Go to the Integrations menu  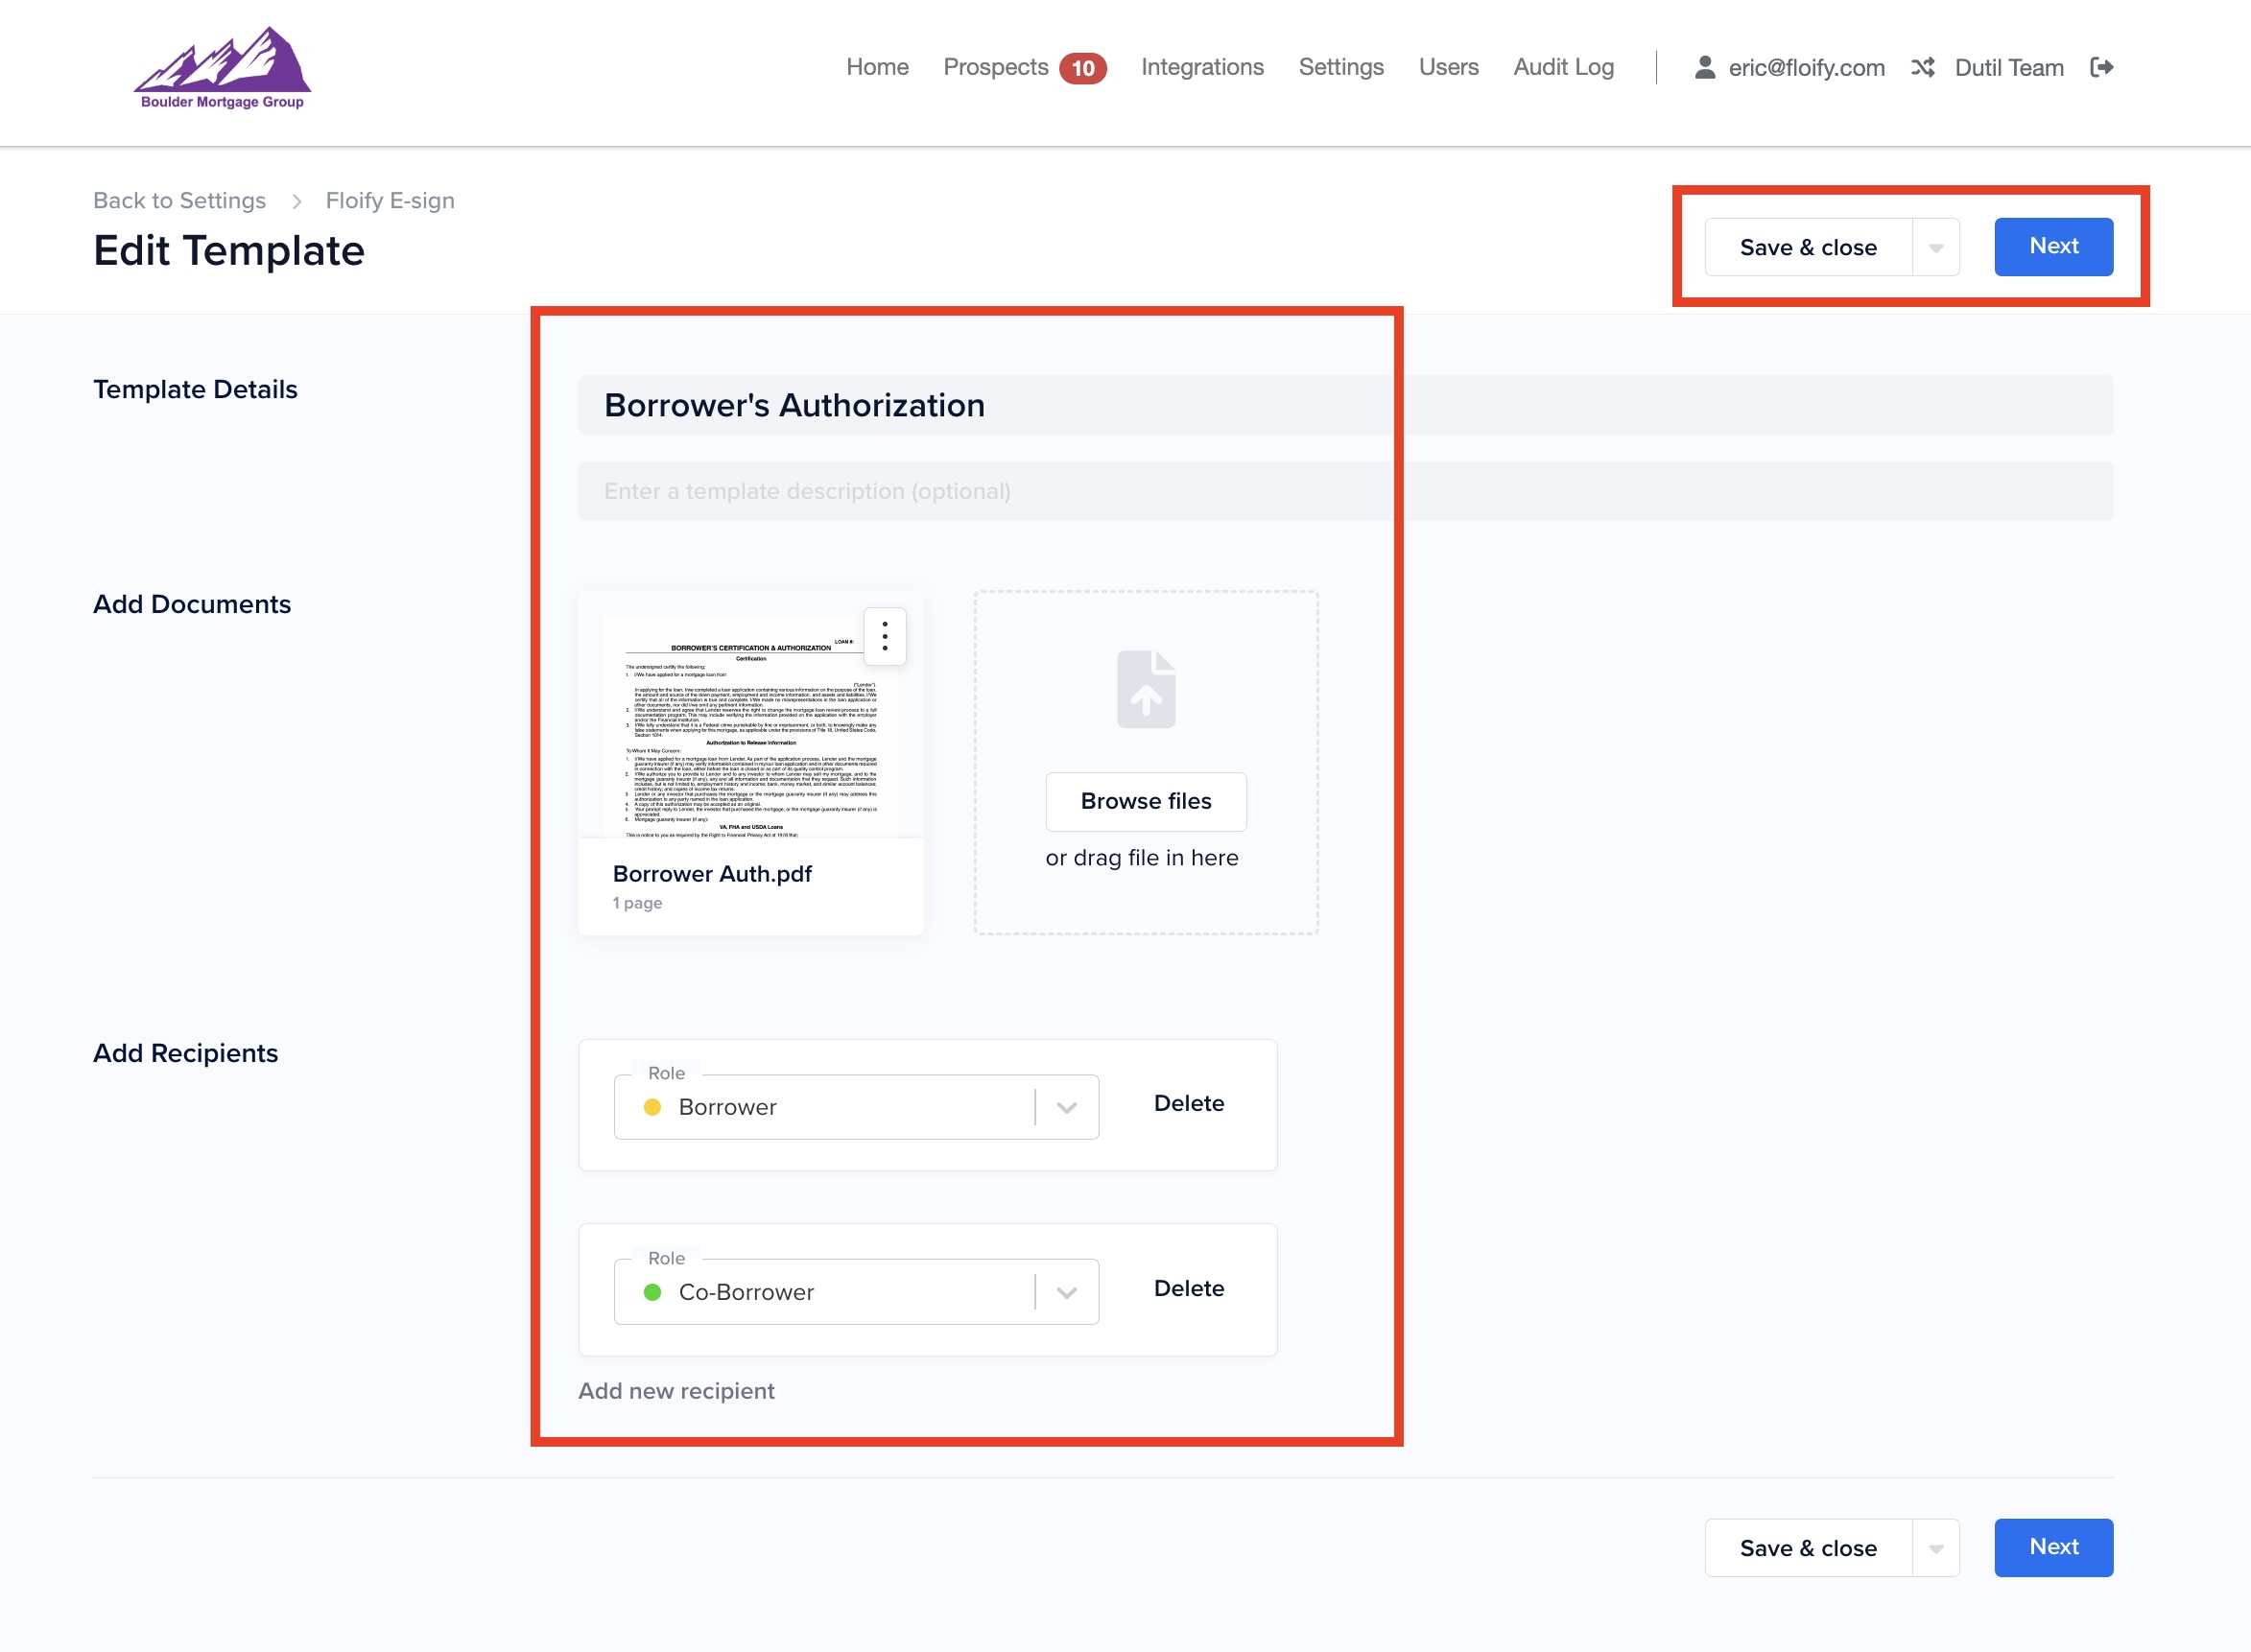(1202, 67)
